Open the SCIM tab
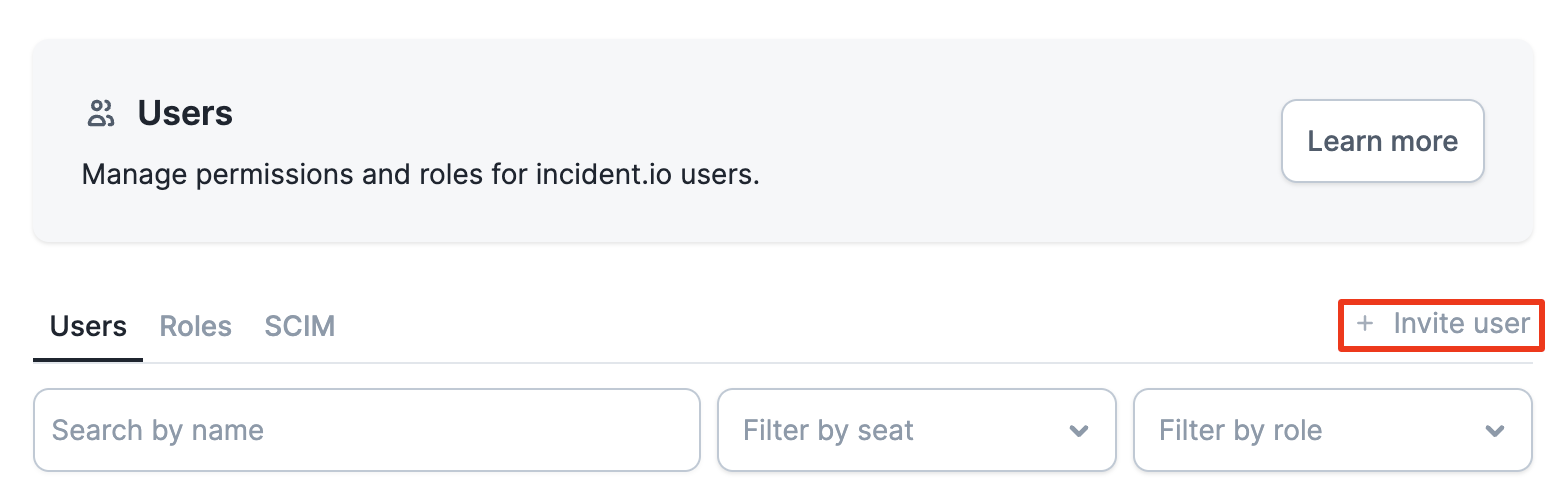Screen dimensions: 1564x484 pyautogui.click(x=299, y=326)
